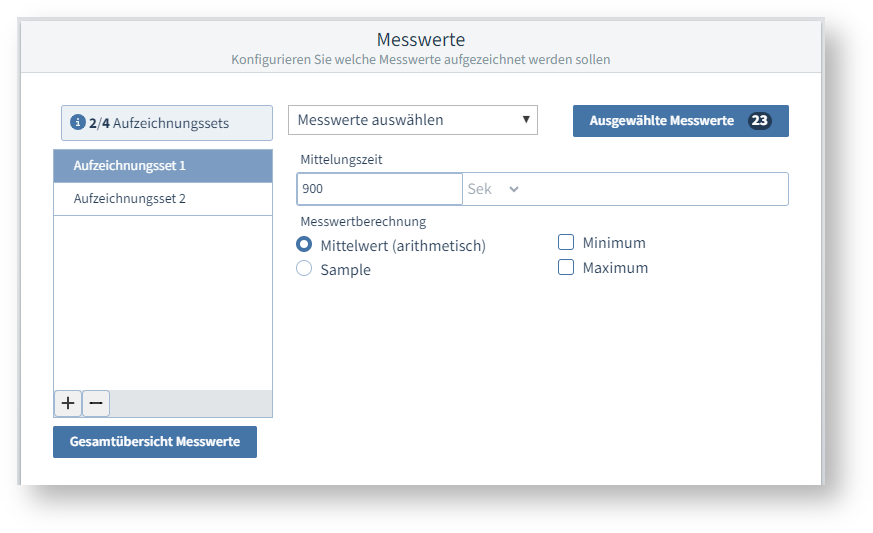Click the Sek unit text
873x533 pixels.
click(480, 189)
